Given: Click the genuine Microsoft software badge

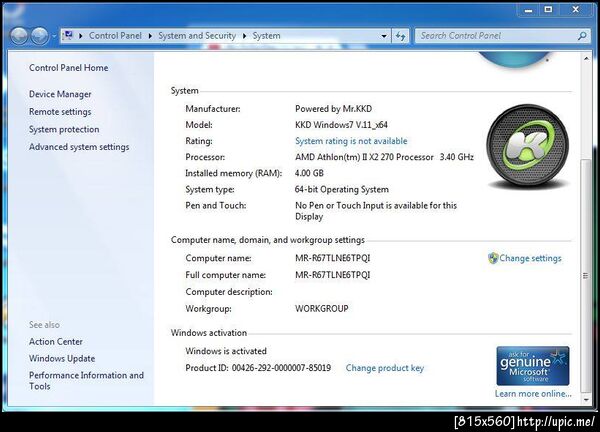Looking at the screenshot, I should click(x=533, y=366).
